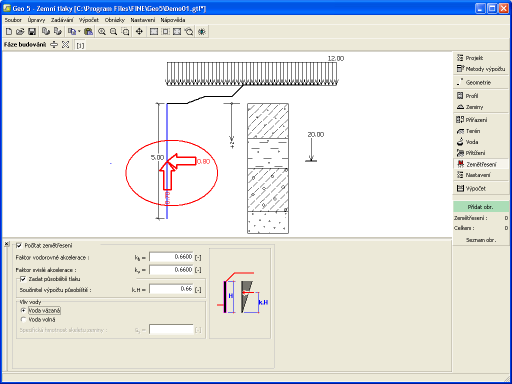Click the Seznam obr. button
Screen dimensions: 512x384
coord(480,240)
